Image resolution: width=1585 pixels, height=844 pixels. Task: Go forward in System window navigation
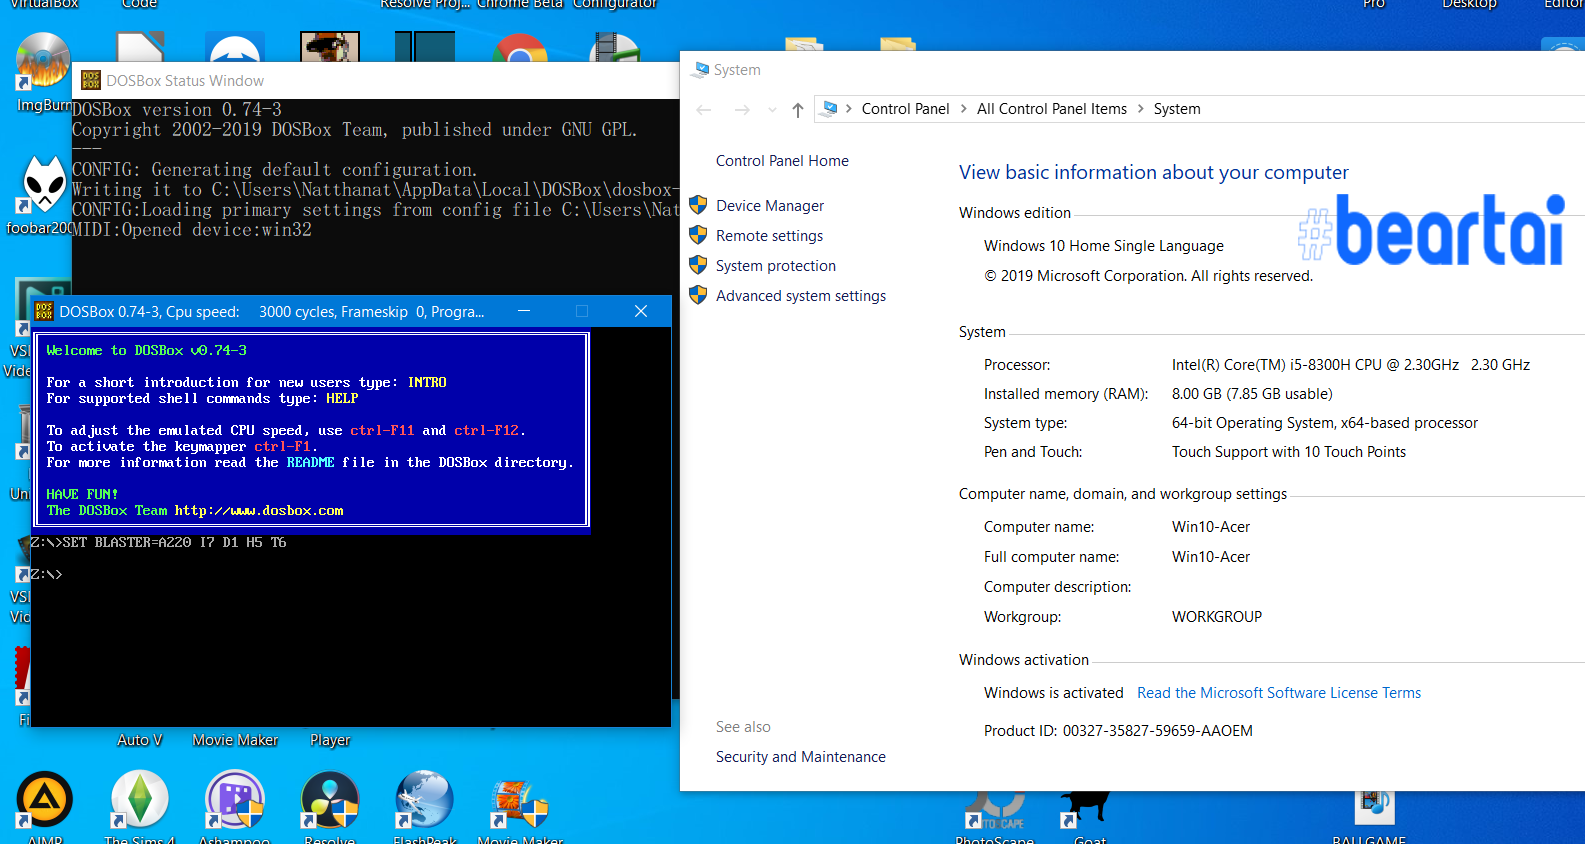pyautogui.click(x=742, y=110)
